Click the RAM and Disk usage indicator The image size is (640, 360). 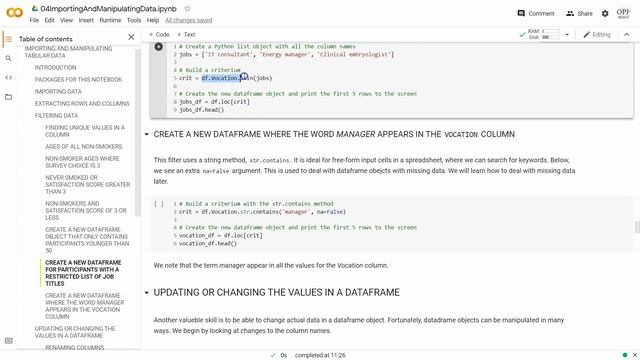[544, 34]
